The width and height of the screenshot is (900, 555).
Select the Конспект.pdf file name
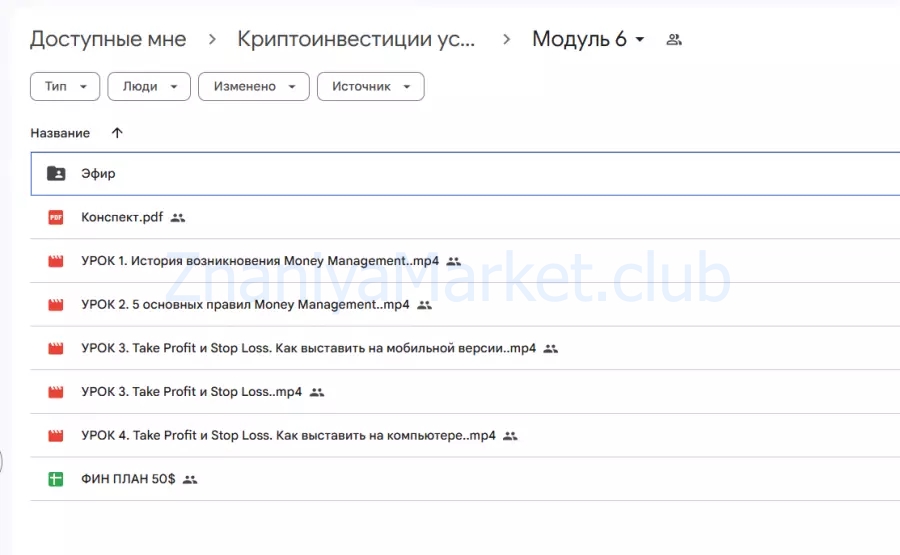tap(122, 218)
